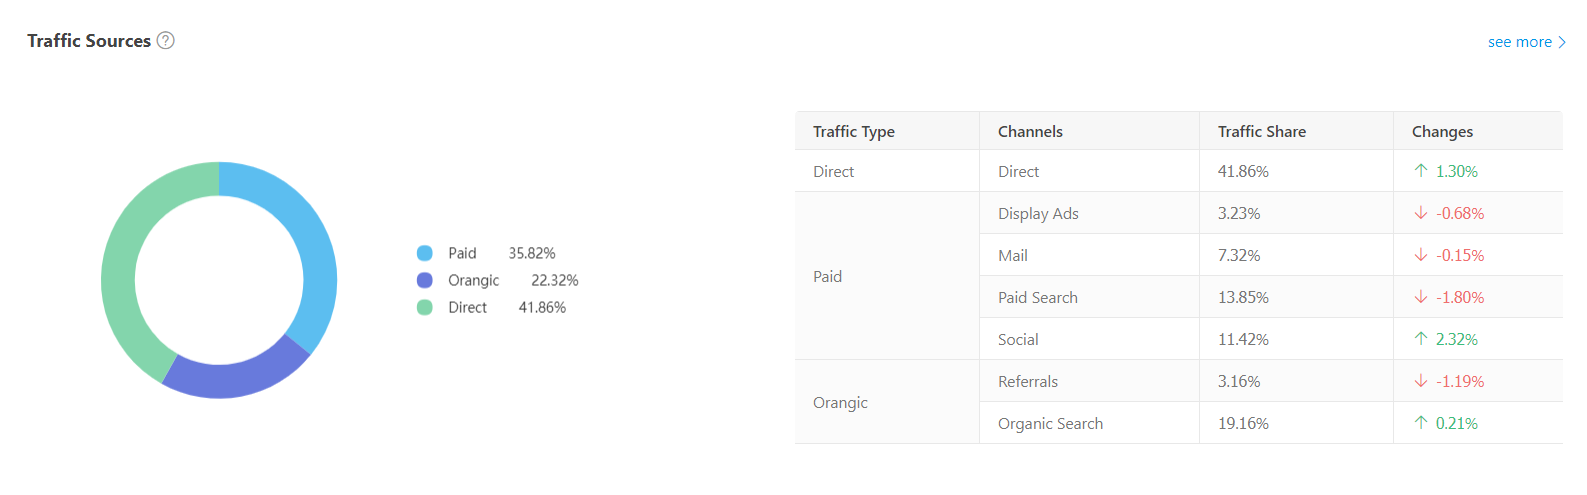Viewport: 1587px width, 495px height.
Task: Click the up arrow beside 0.21% change
Action: coord(1421,423)
